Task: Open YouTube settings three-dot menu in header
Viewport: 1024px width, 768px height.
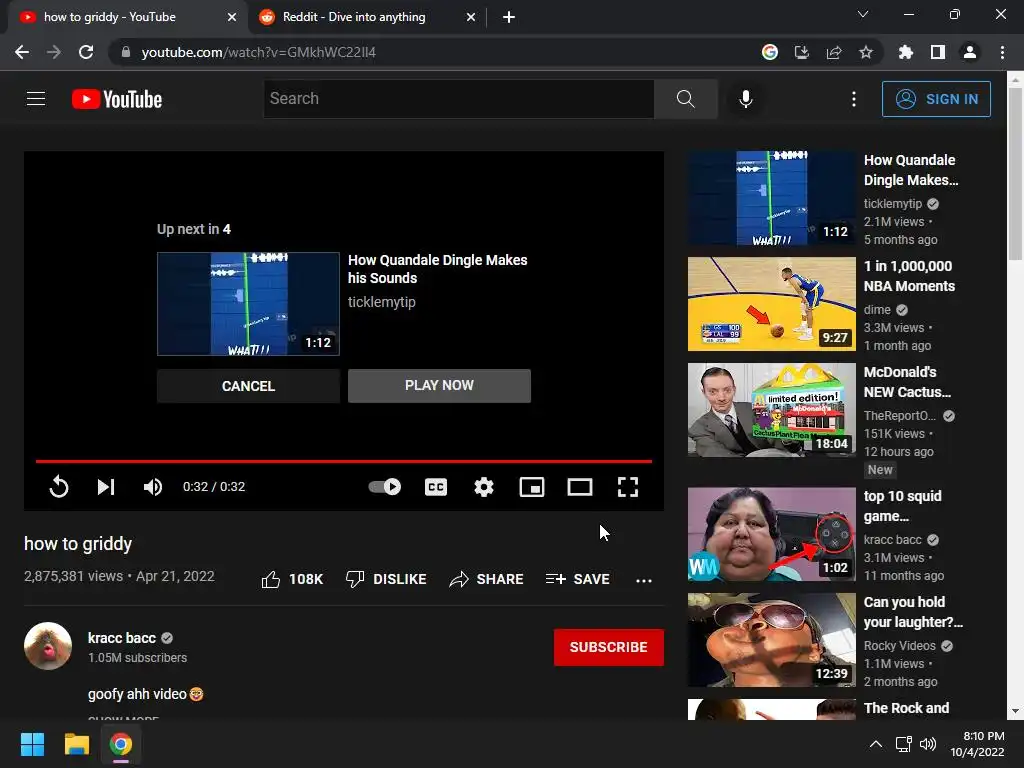Action: [x=854, y=99]
